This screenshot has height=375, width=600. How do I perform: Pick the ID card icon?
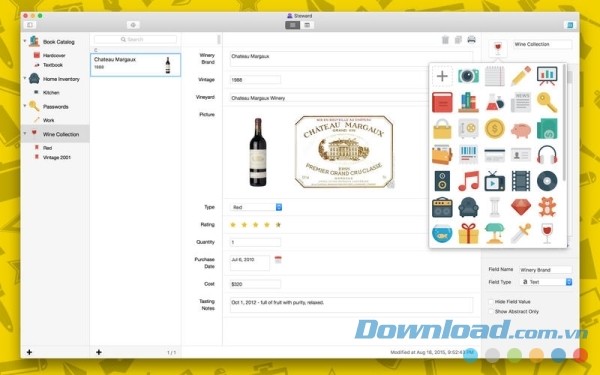tap(521, 155)
